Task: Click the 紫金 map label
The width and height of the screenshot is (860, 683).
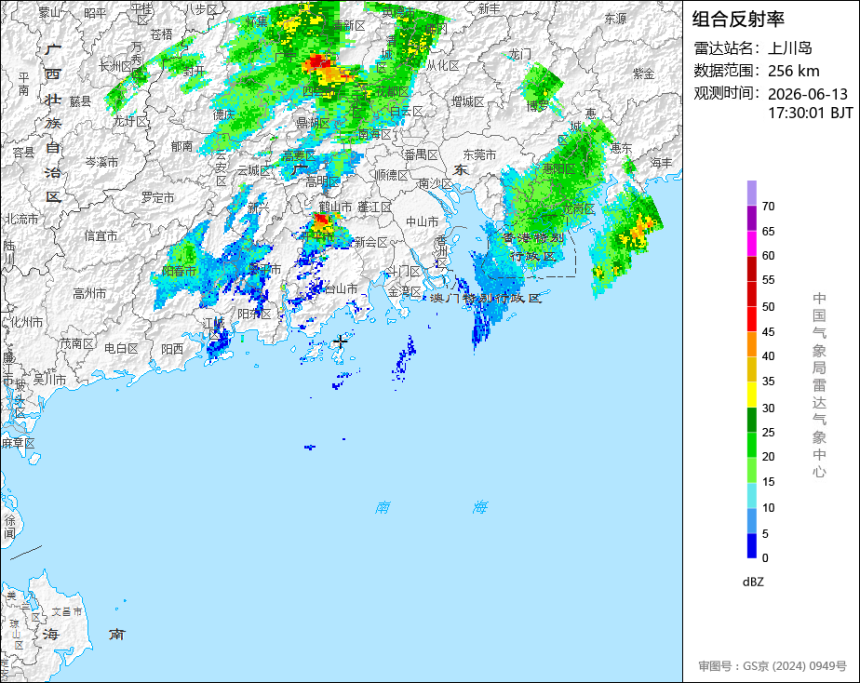Action: click(x=643, y=74)
